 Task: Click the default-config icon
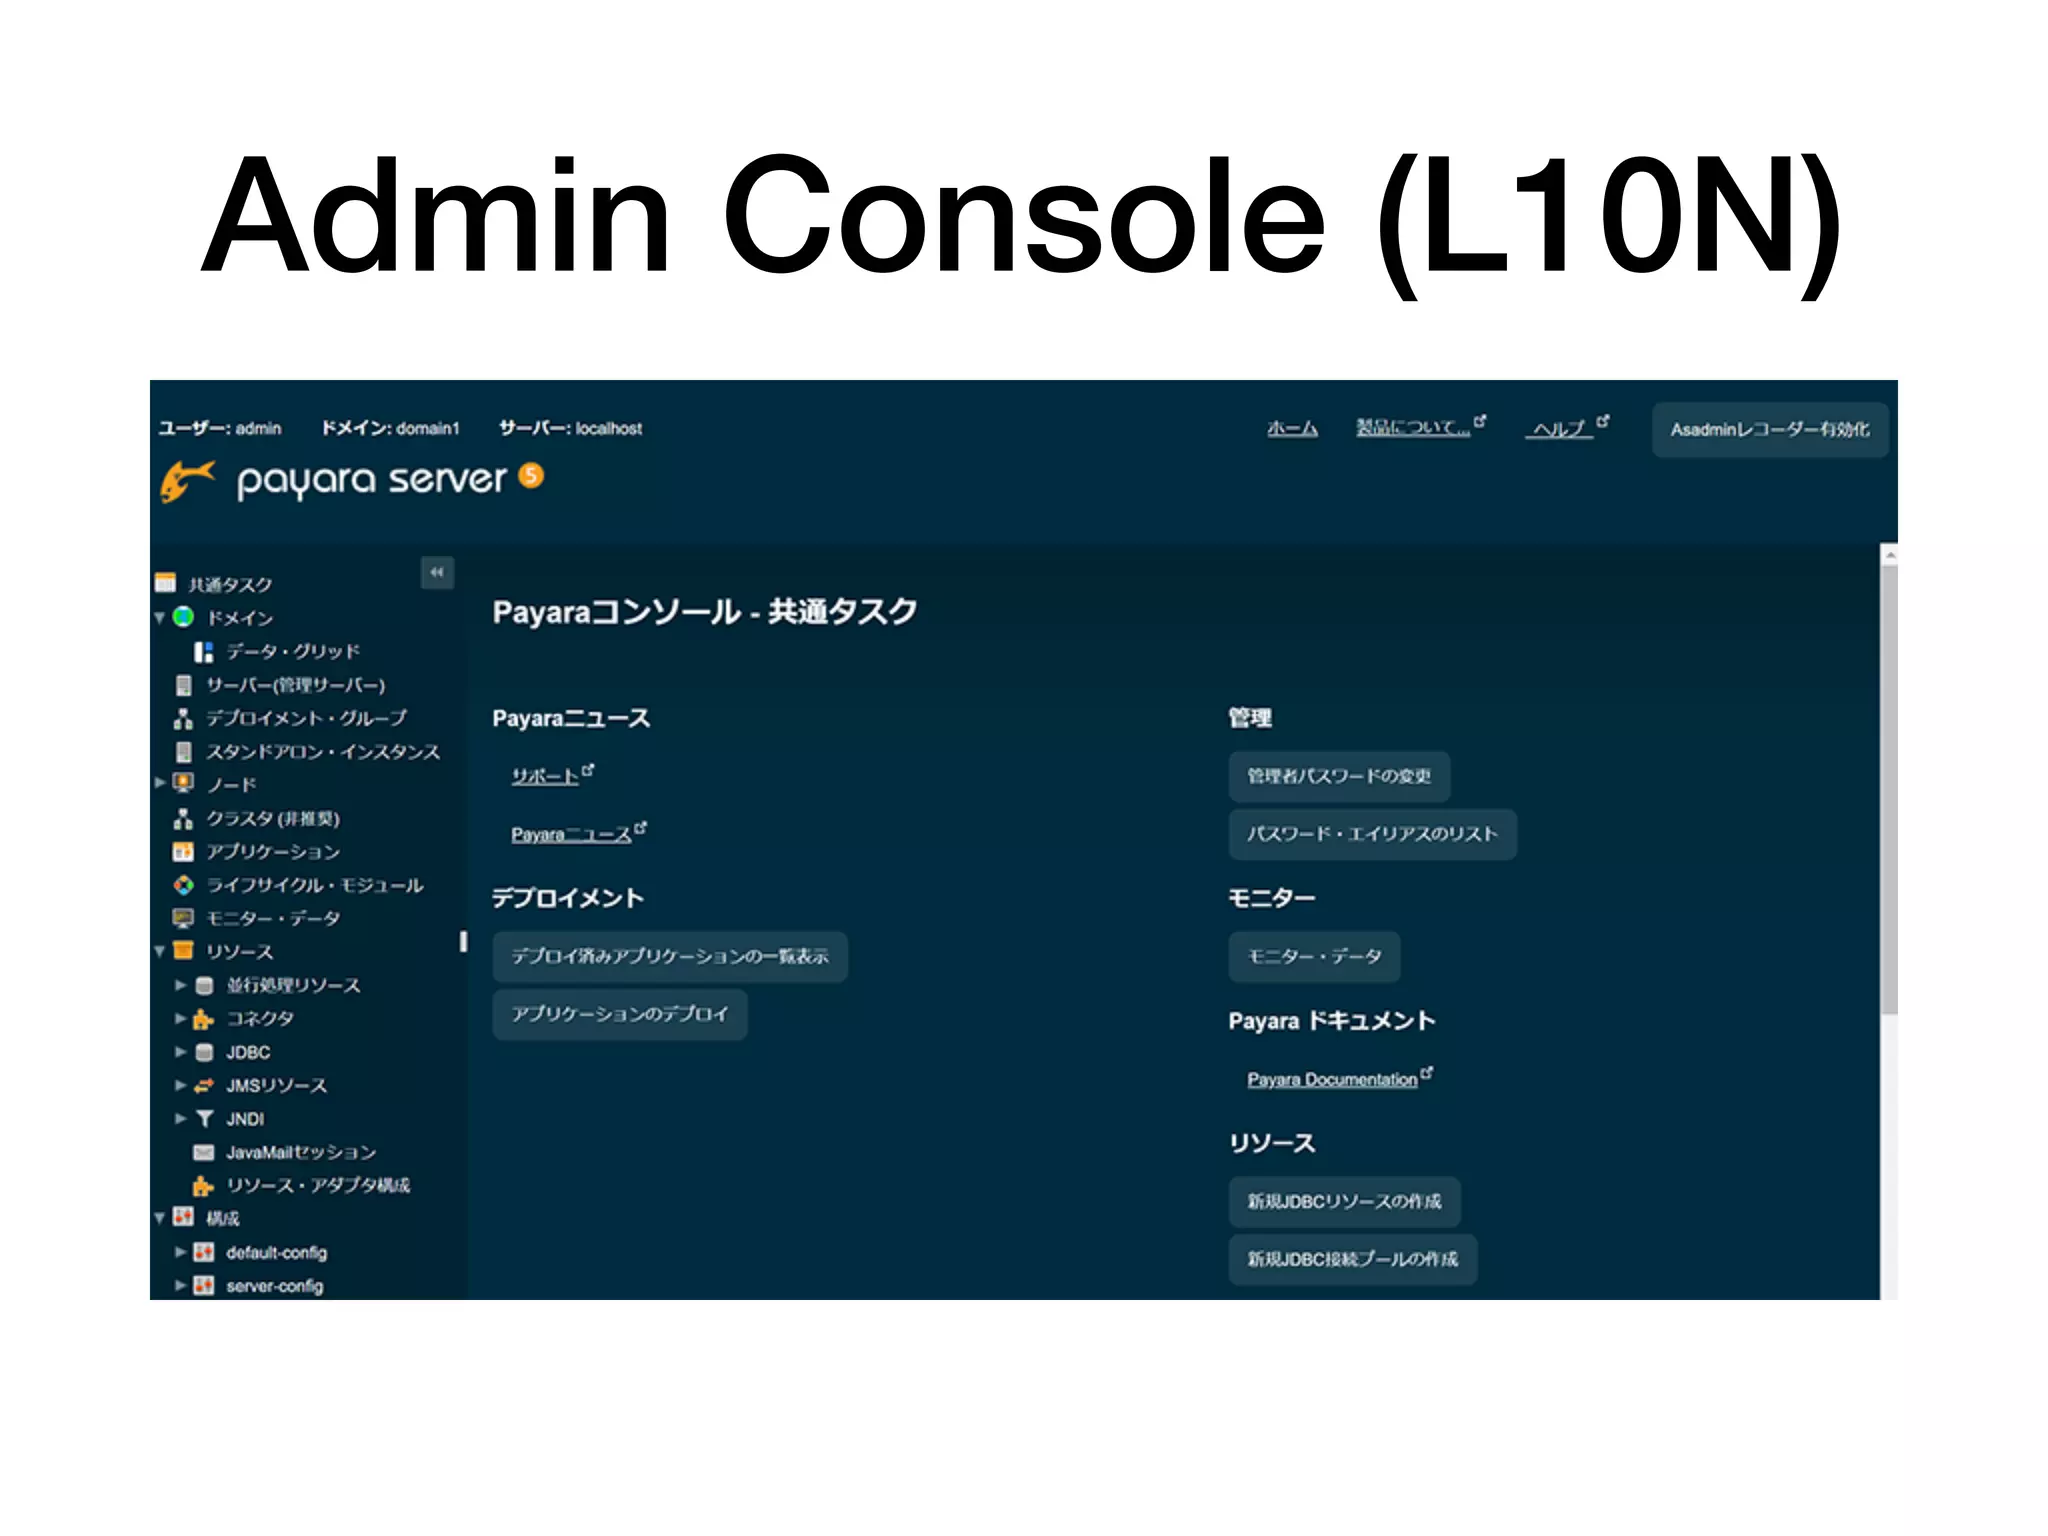point(204,1252)
